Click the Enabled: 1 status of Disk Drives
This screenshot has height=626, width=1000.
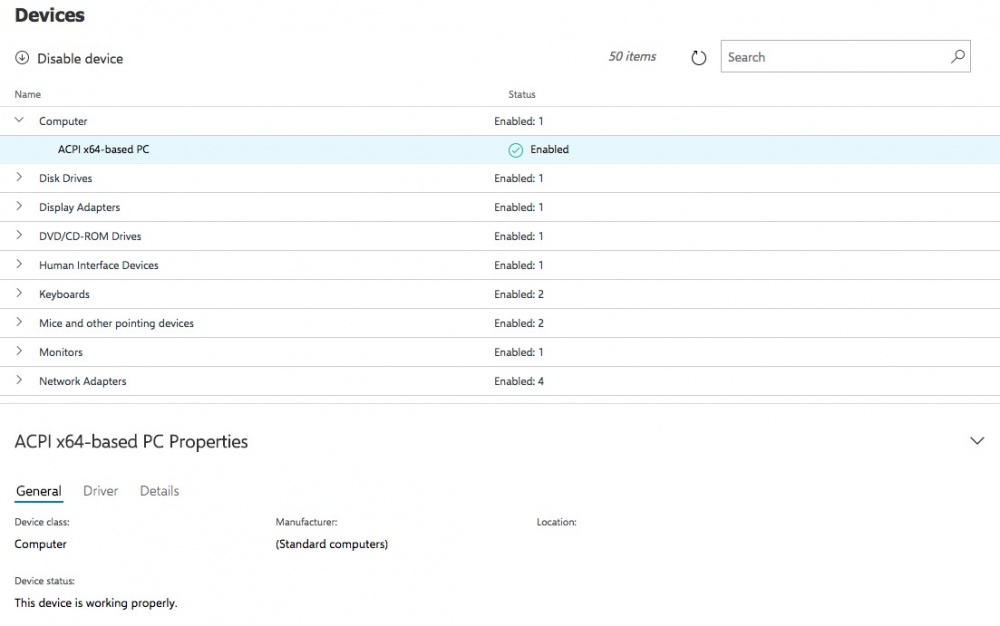tap(518, 178)
